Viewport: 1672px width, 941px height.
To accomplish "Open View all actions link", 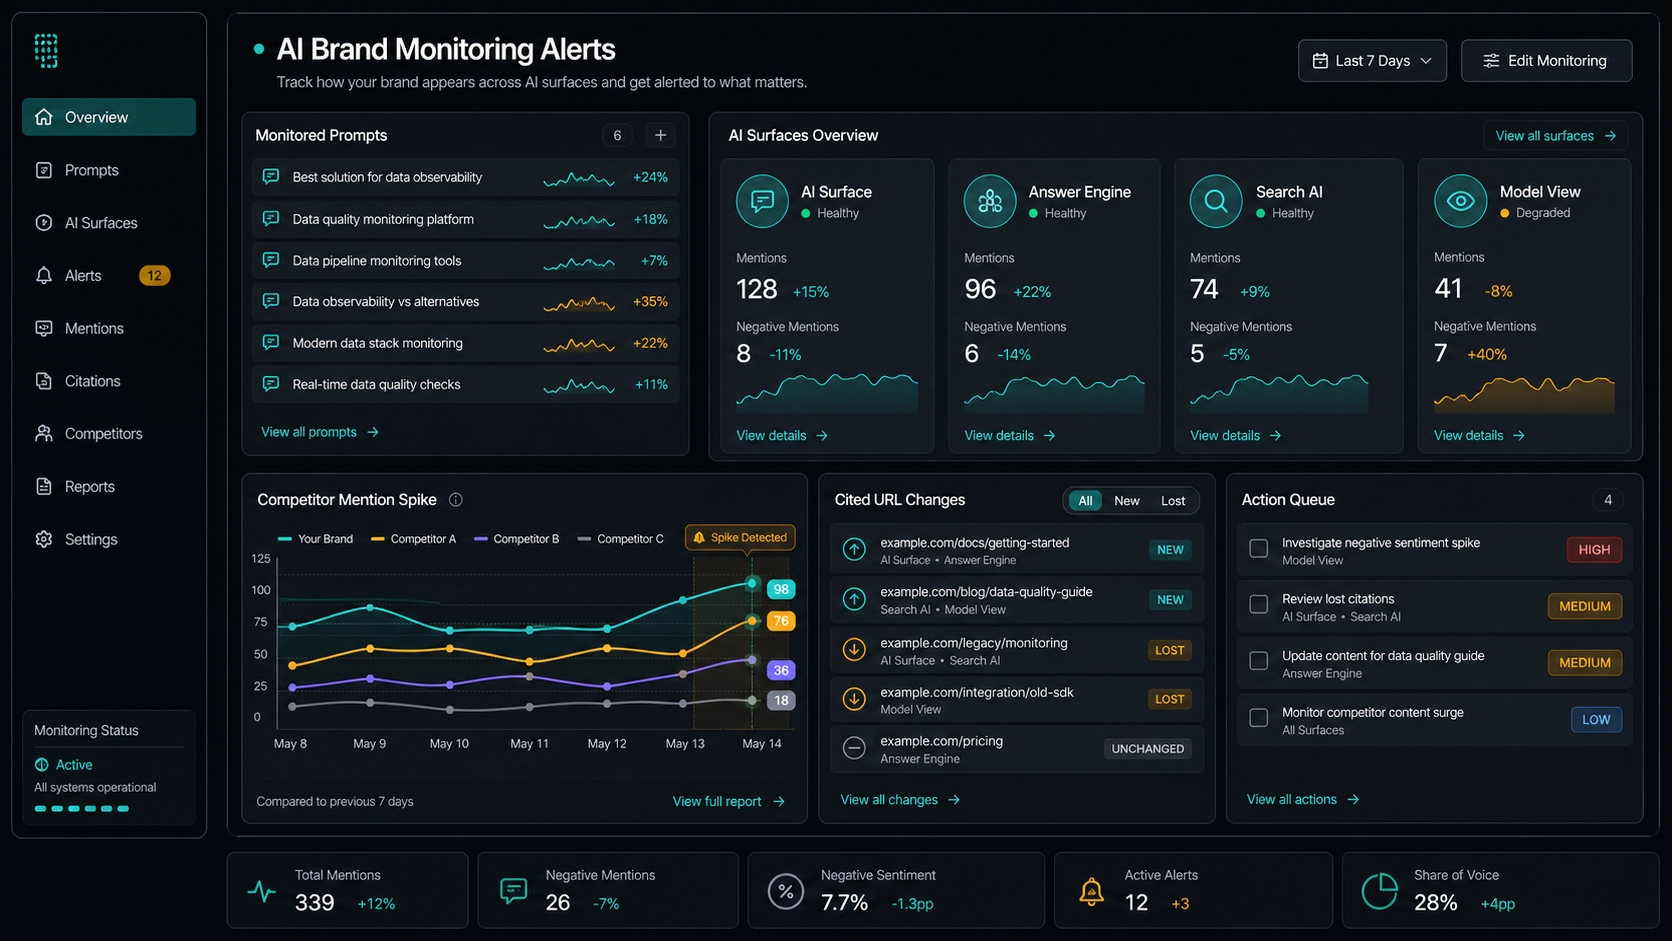I will 1303,799.
